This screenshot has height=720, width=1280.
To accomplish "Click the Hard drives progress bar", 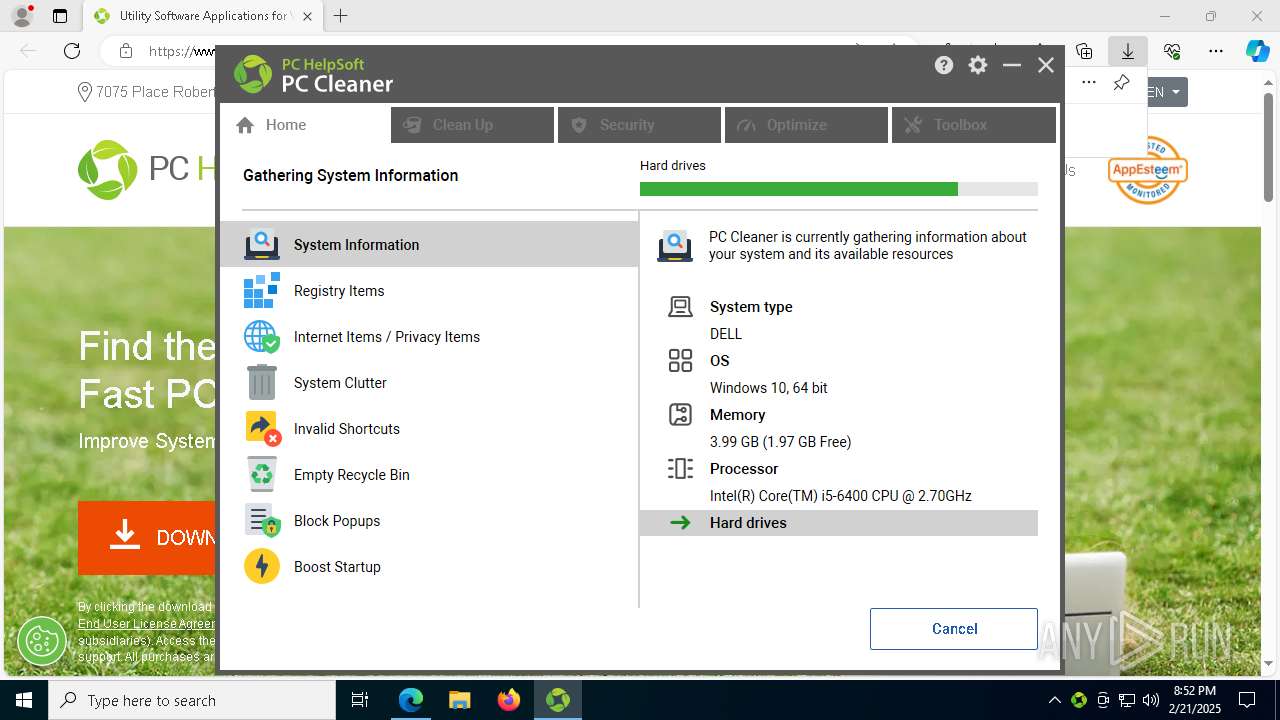I will 839,189.
